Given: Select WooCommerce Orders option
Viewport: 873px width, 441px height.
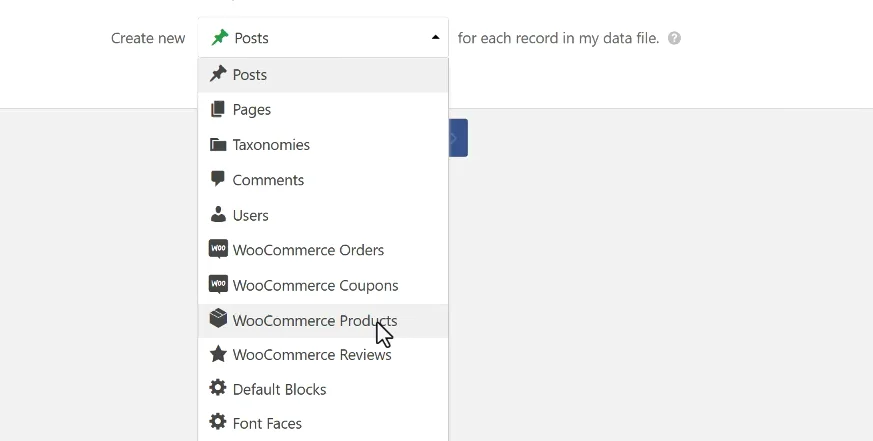Looking at the screenshot, I should pos(323,250).
